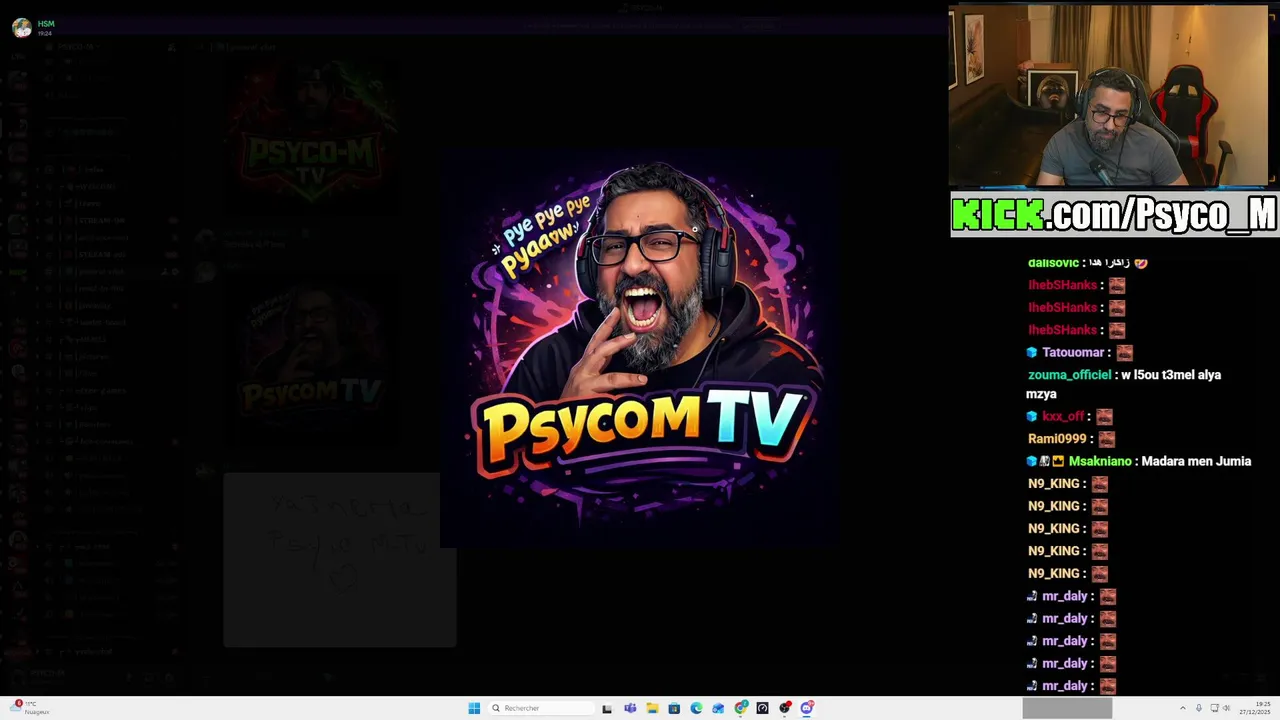Screen dimensions: 1280x720
Task: Switch to Discord in the taskbar
Action: (807, 708)
